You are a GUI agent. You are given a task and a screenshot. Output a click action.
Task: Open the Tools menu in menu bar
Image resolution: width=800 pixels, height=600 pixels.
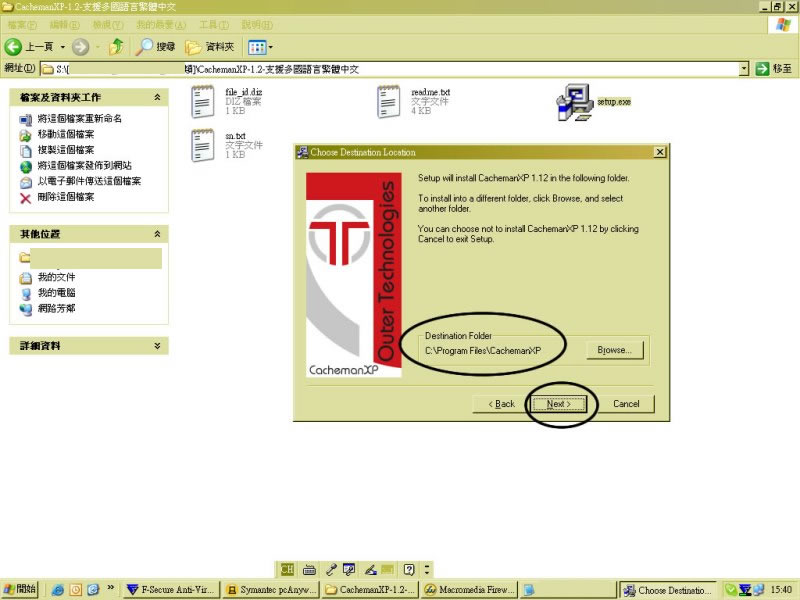(x=213, y=24)
